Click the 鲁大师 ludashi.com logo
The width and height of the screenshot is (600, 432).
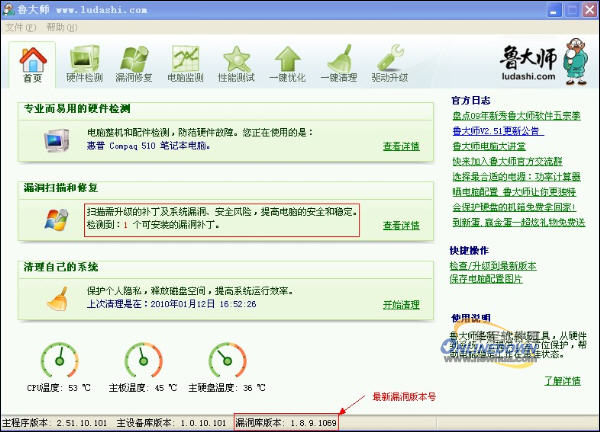(x=543, y=62)
